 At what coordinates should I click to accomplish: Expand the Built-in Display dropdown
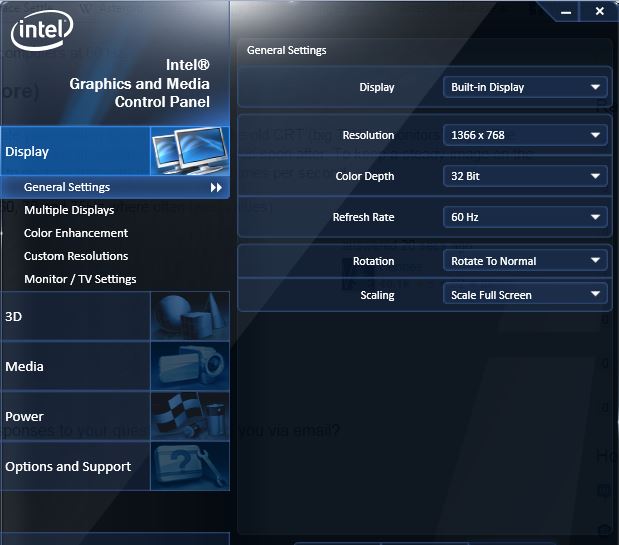tap(525, 87)
